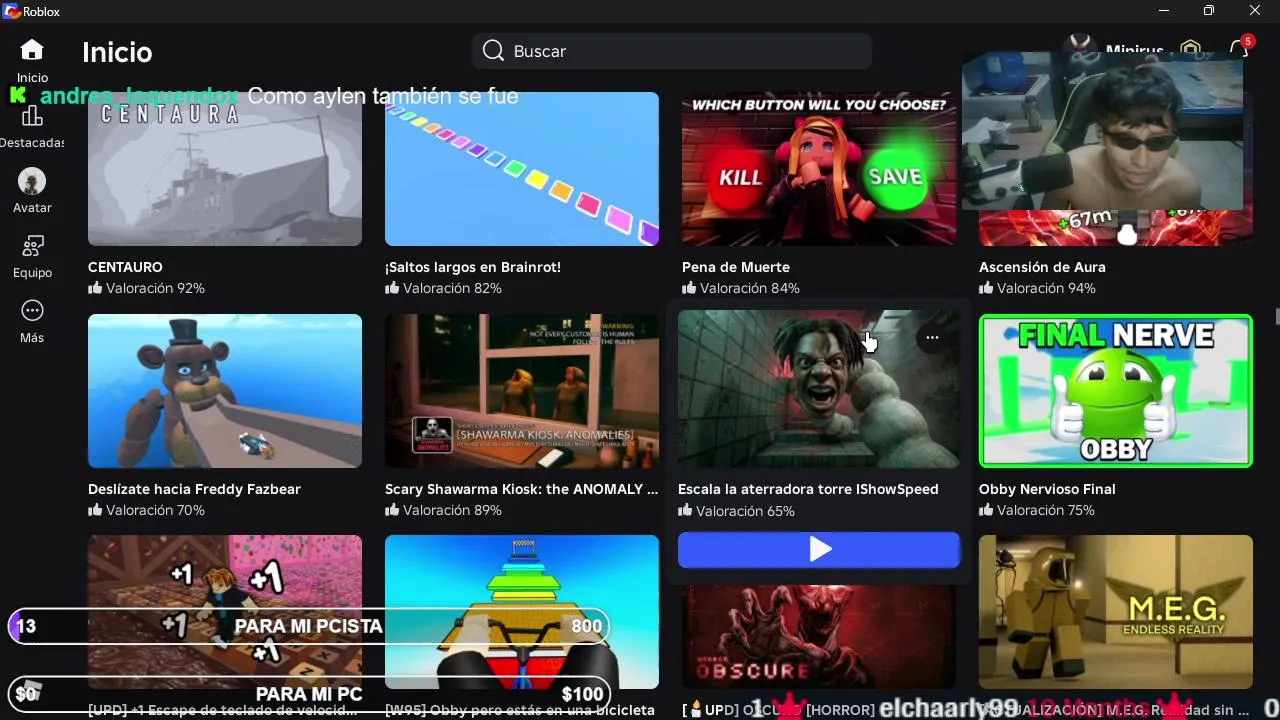The height and width of the screenshot is (720, 1280).
Task: Click the search magnifier icon
Action: [493, 51]
